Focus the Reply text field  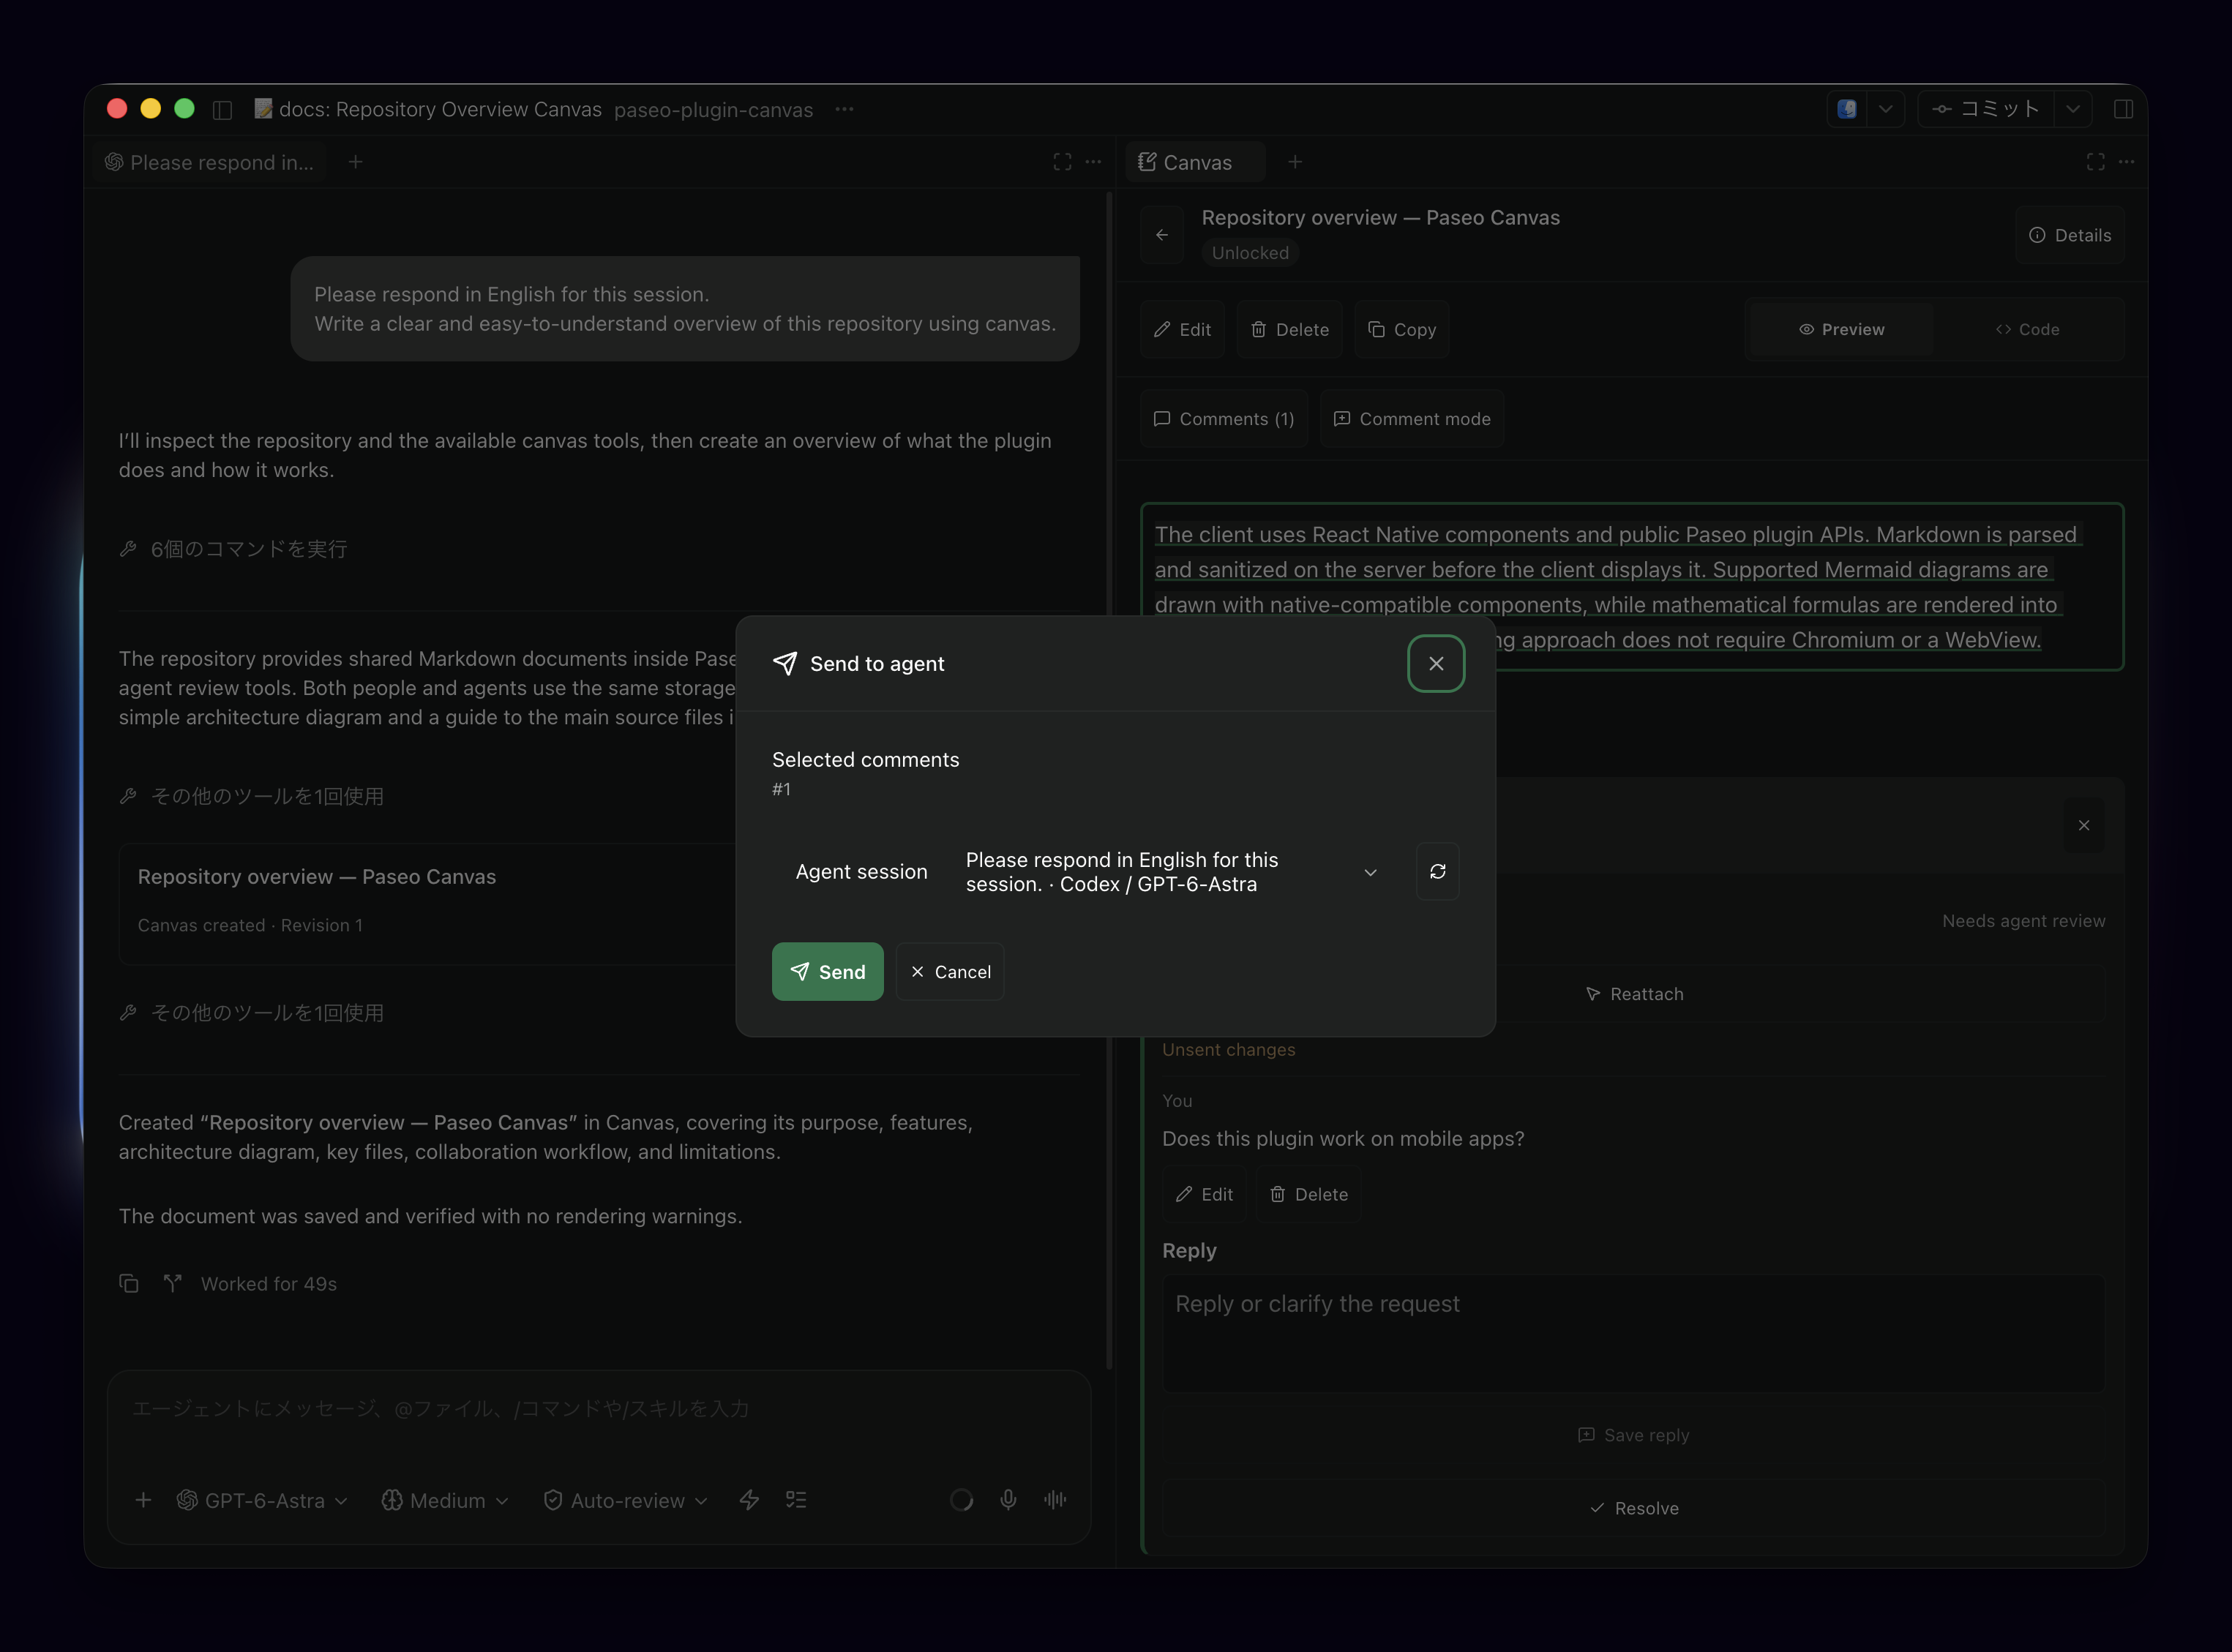click(x=1634, y=1333)
